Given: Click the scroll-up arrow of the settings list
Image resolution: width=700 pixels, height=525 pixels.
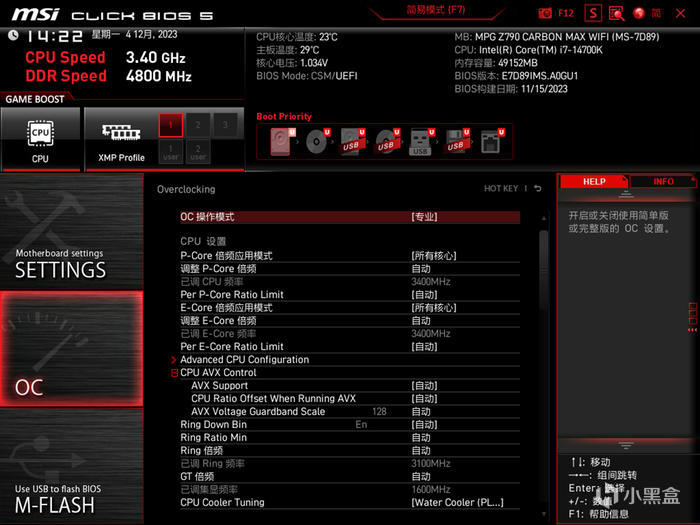Looking at the screenshot, I should (x=543, y=218).
